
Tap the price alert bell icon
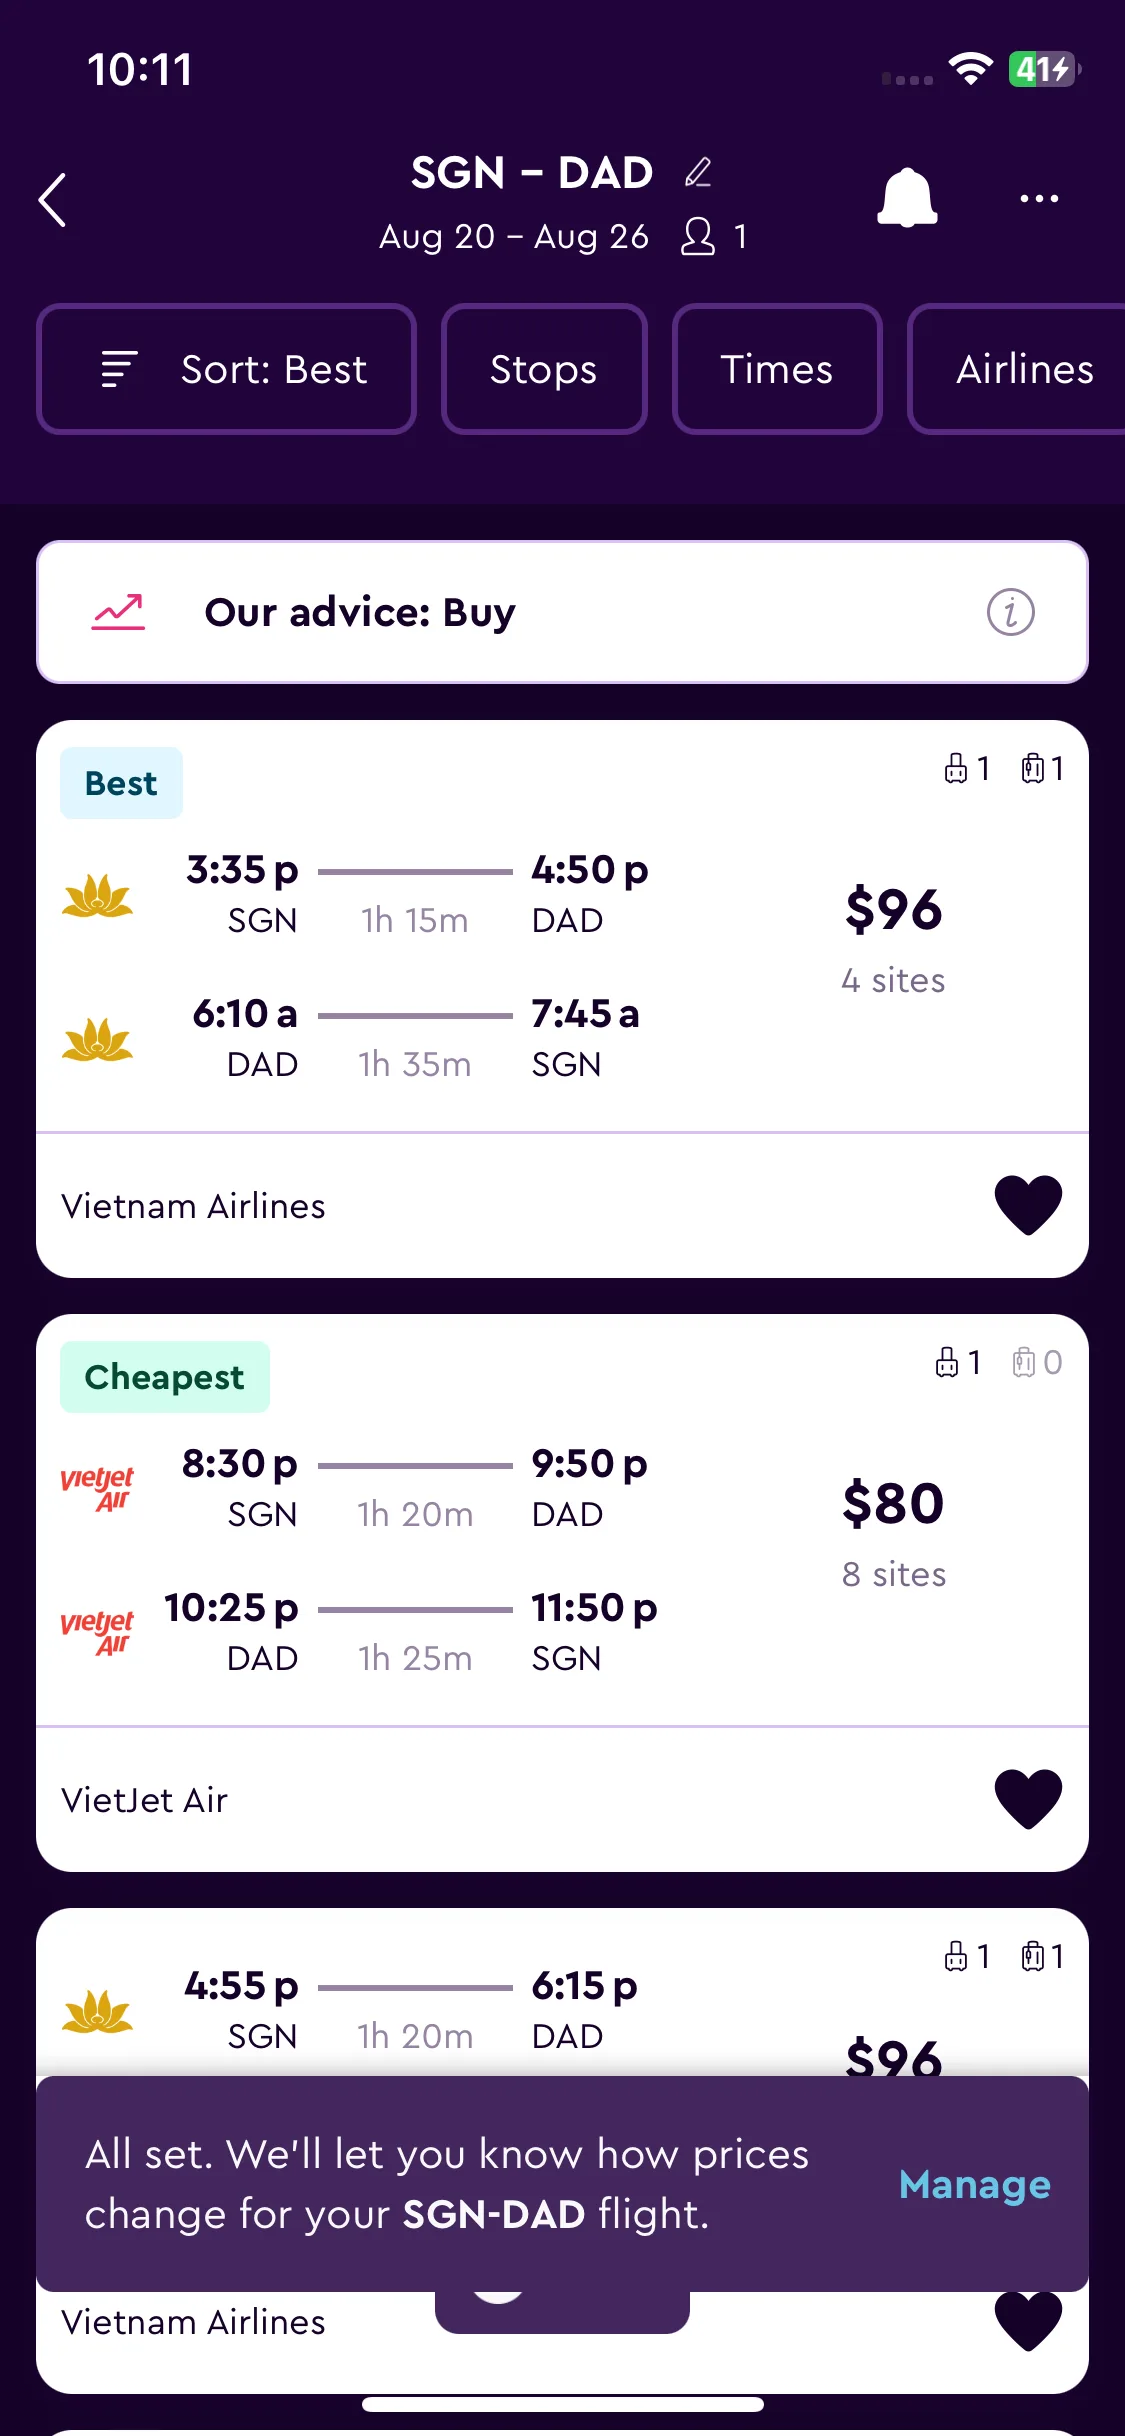point(907,198)
